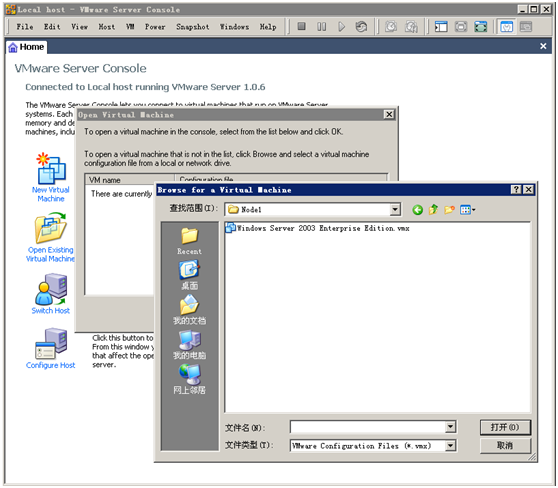Click the New Virtual Machine icon
Image resolution: width=558 pixels, height=488 pixels.
point(51,168)
